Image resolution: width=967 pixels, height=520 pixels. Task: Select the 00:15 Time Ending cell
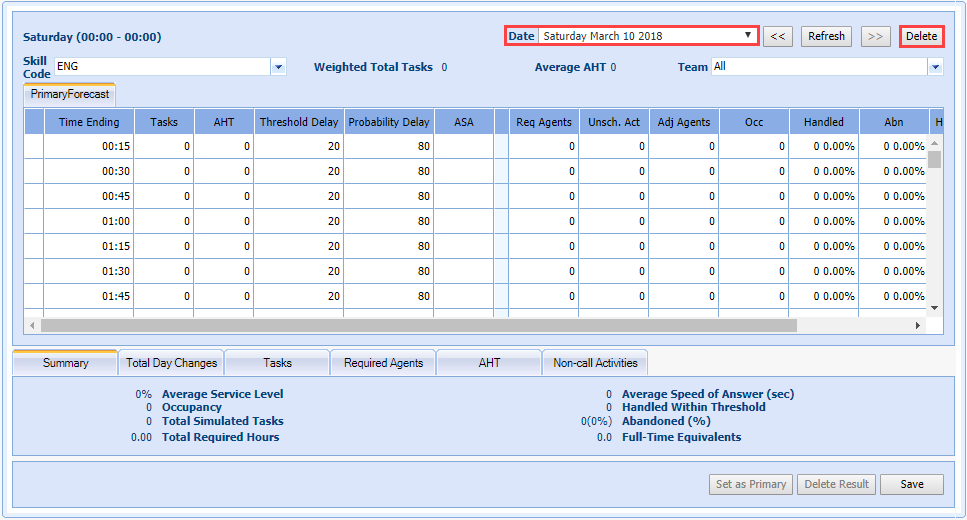coord(89,146)
